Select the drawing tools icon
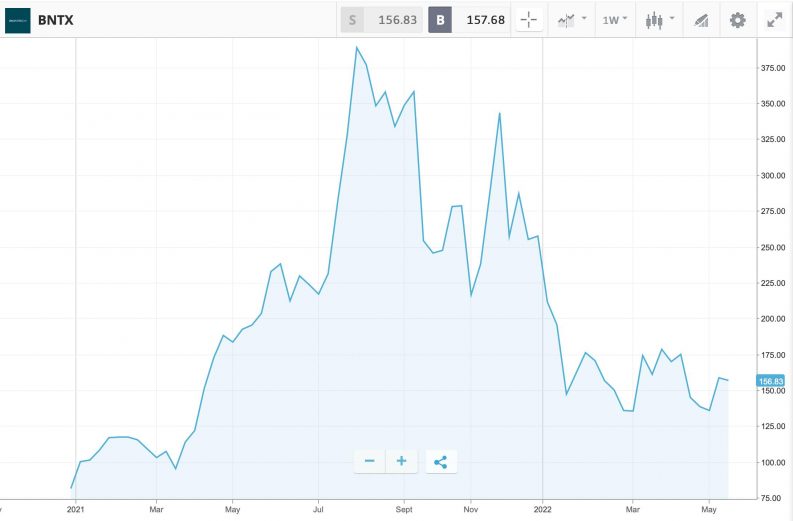This screenshot has height=521, width=793. tap(701, 20)
